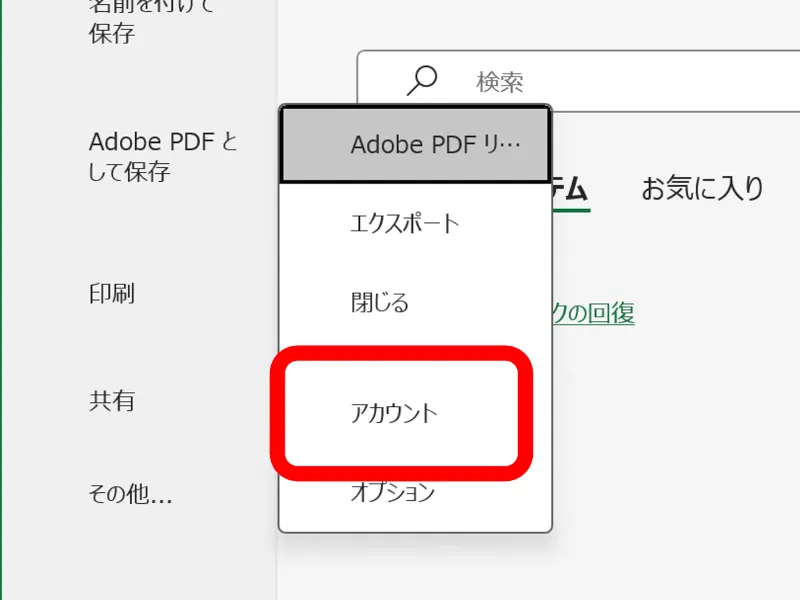Image resolution: width=800 pixels, height=600 pixels.
Task: Open オプション from the popup menu
Action: (x=393, y=492)
